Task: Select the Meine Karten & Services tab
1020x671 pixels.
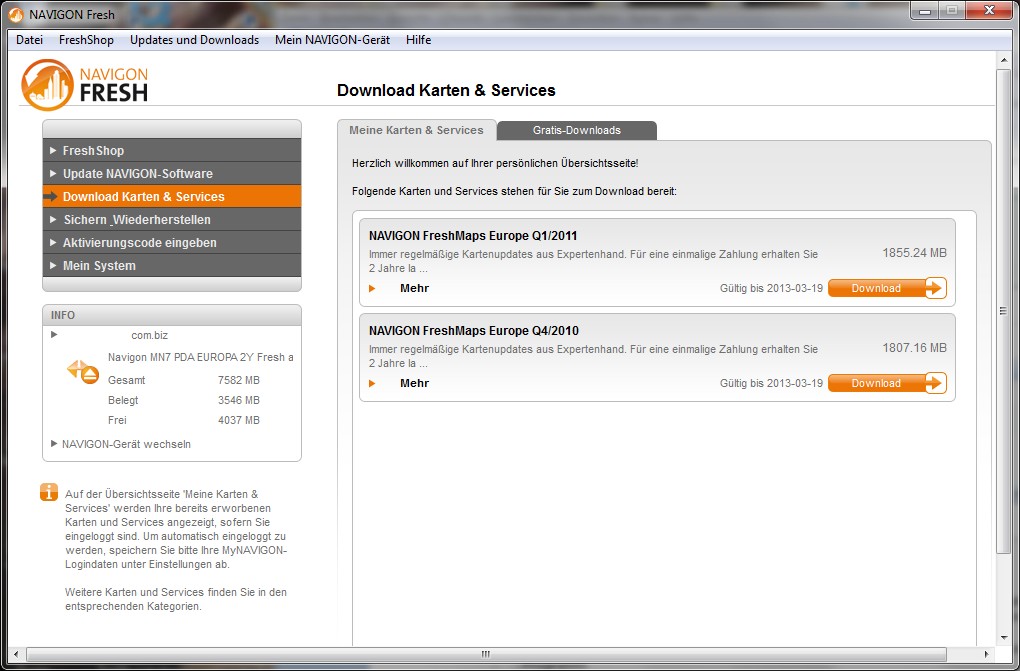Action: [x=416, y=130]
